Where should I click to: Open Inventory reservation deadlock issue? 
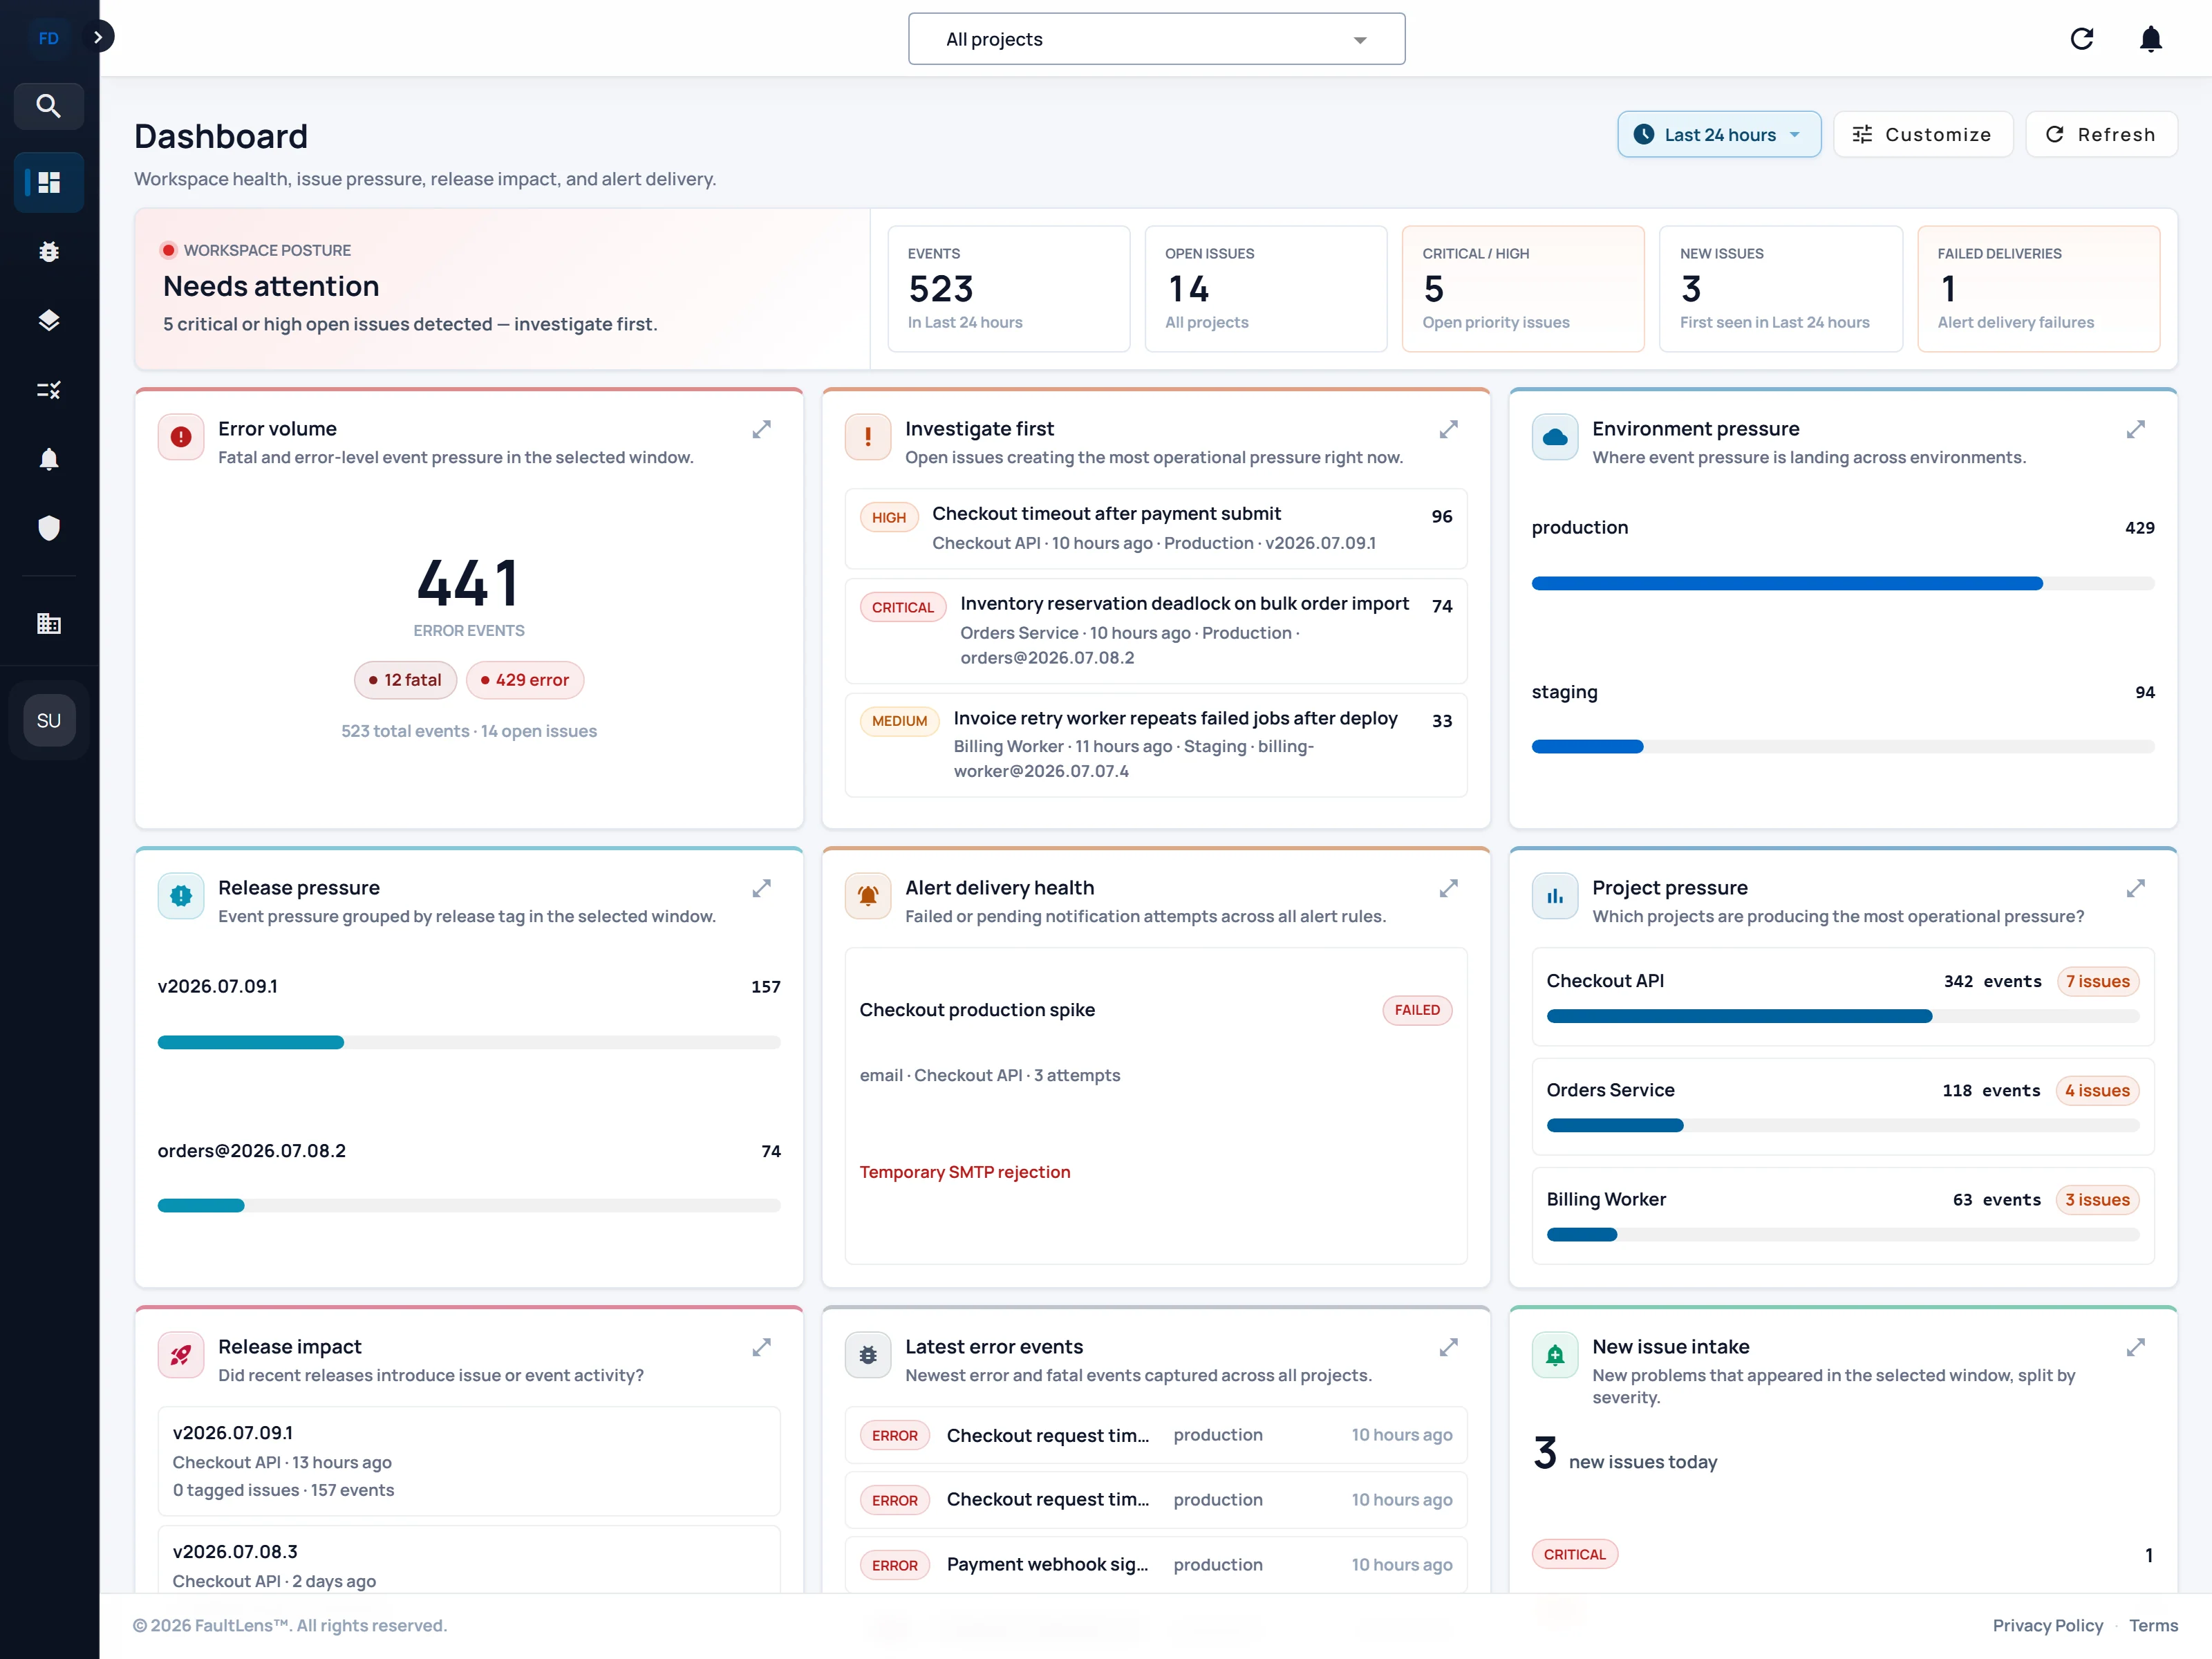pos(1156,631)
